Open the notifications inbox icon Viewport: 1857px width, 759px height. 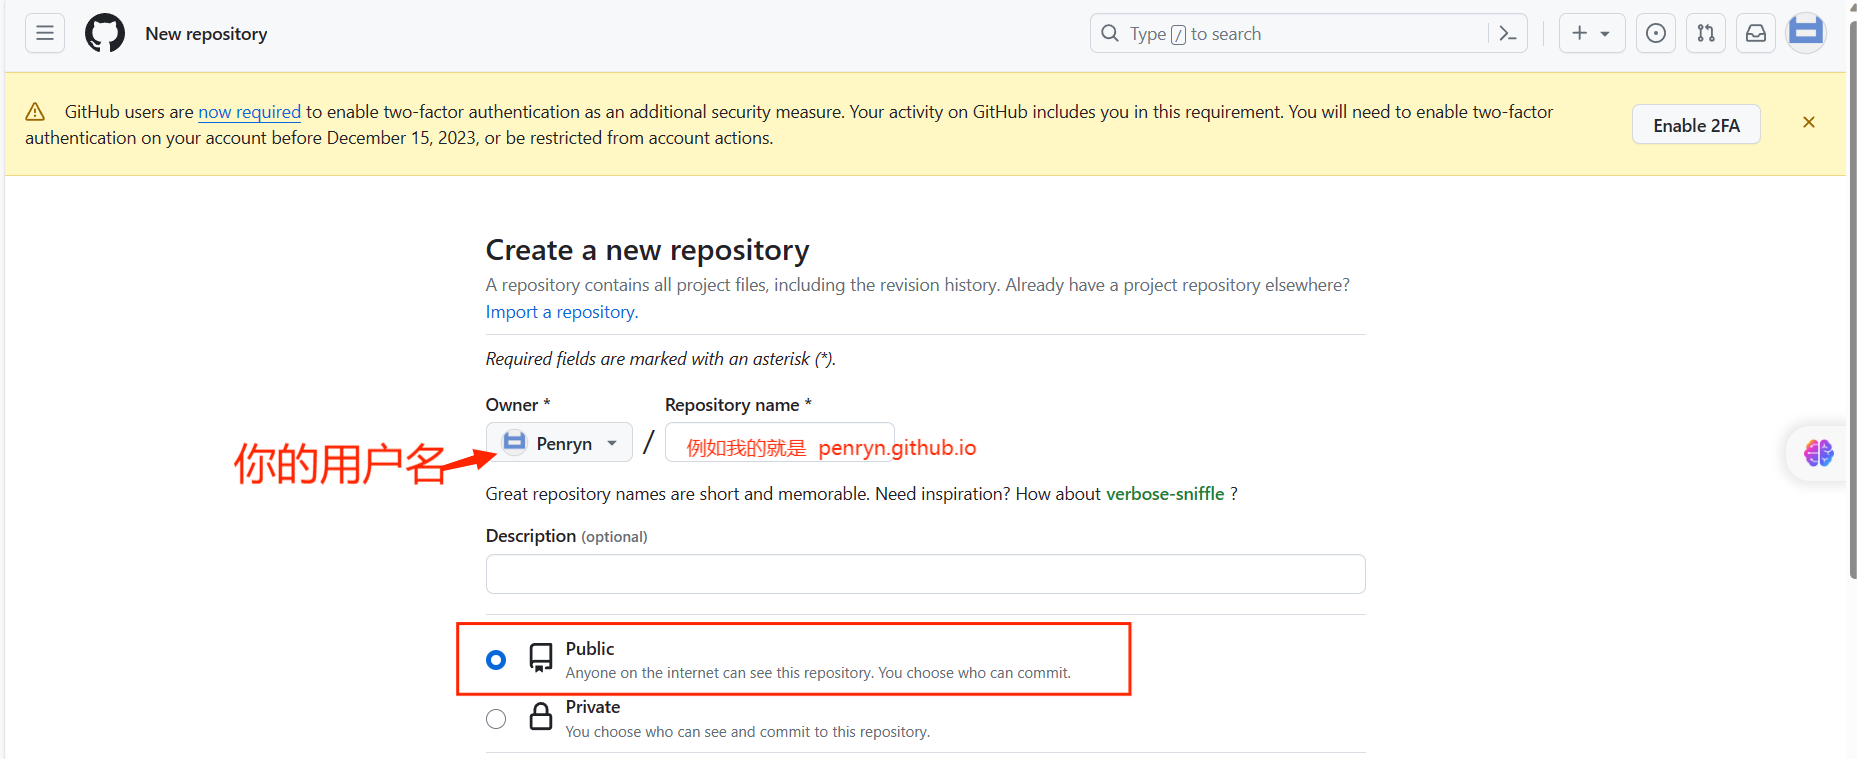(x=1756, y=33)
